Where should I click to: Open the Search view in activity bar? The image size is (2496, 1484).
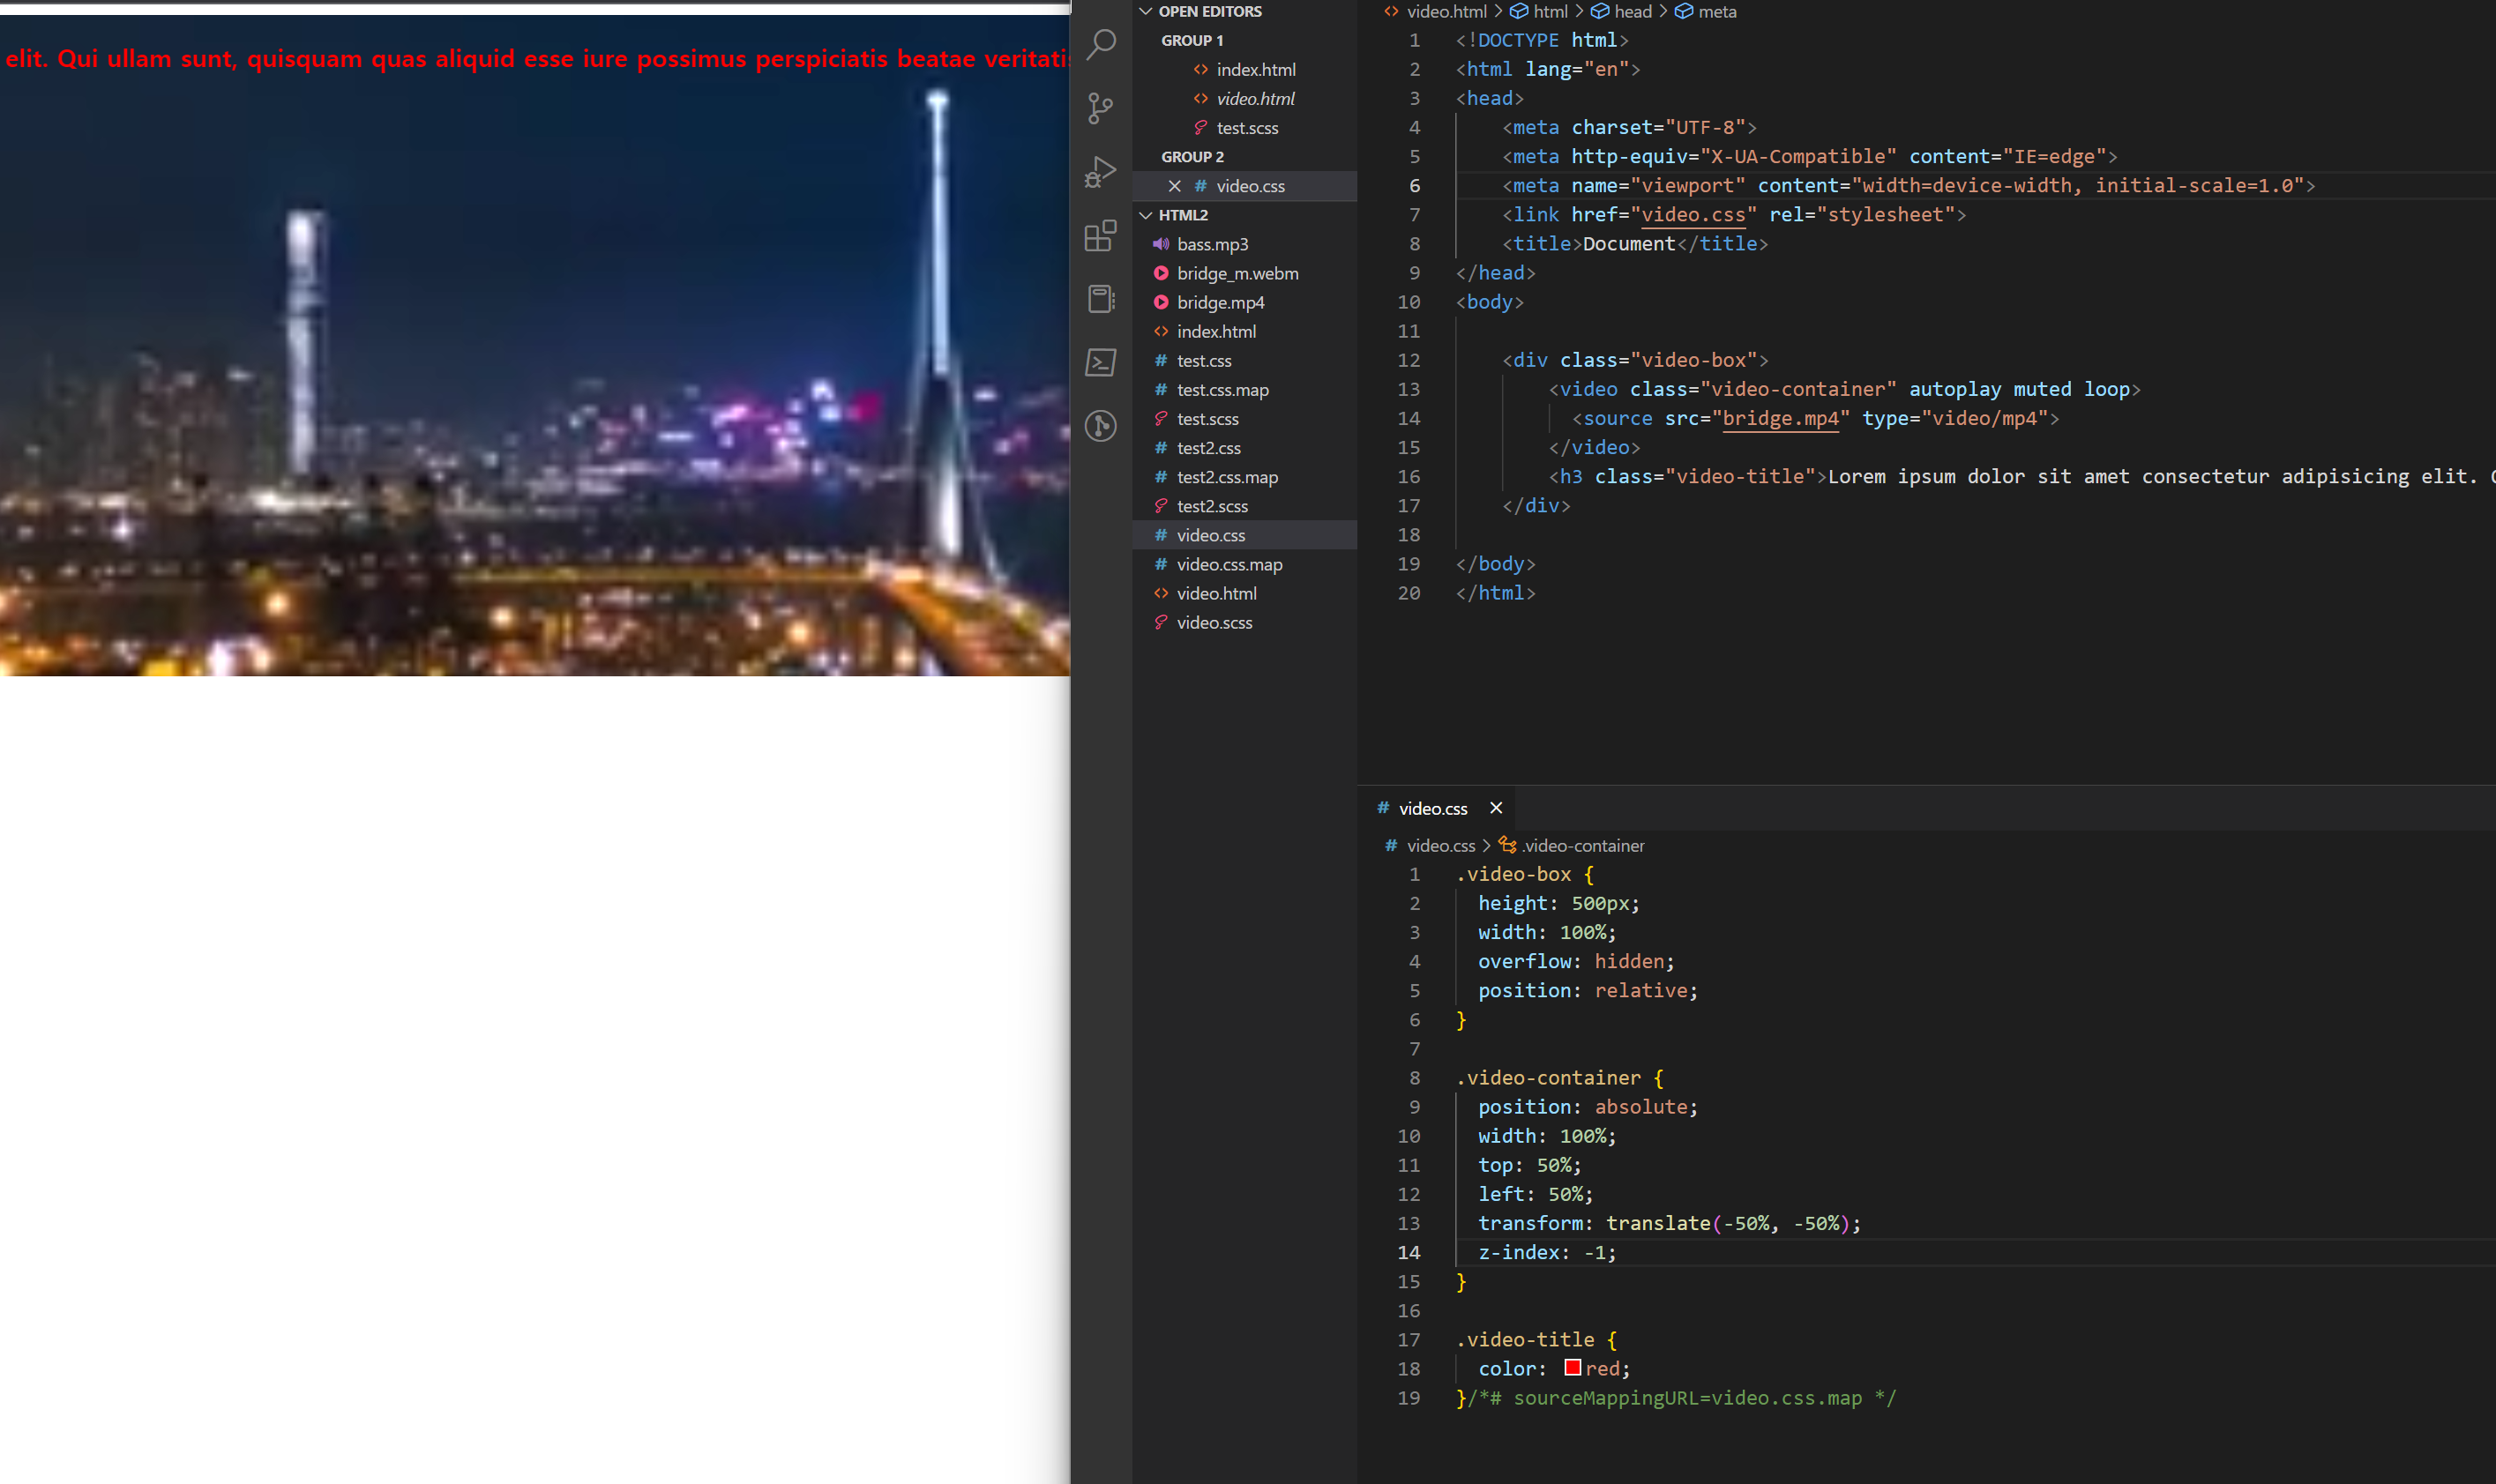pos(1101,44)
